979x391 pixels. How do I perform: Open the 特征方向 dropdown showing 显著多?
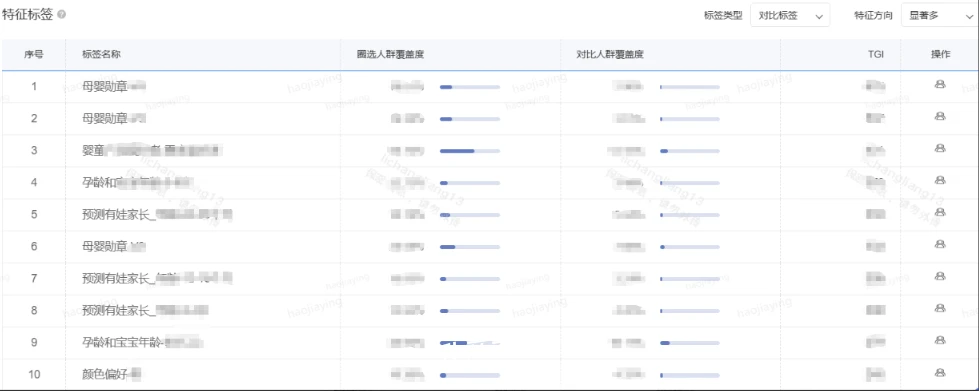coord(940,16)
